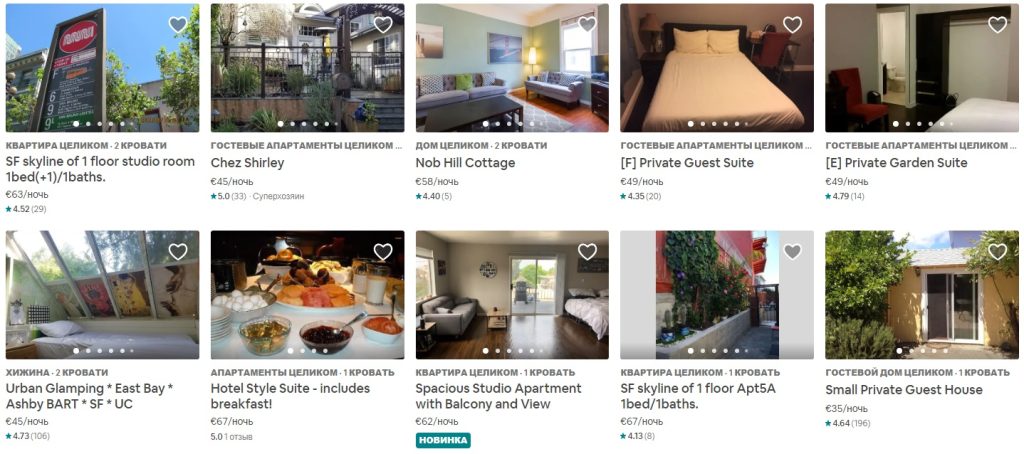This screenshot has height=454, width=1024.
Task: Favorite Spacious Studio Apartment with Balcony
Action: 587,251
